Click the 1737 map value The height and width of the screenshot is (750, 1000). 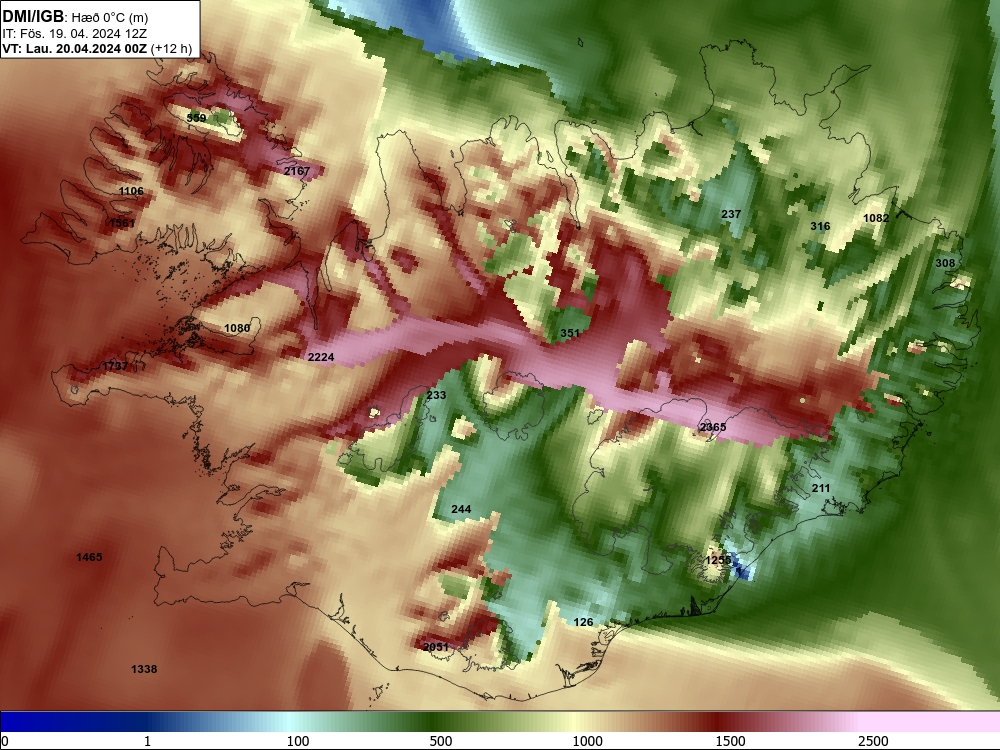pyautogui.click(x=115, y=365)
